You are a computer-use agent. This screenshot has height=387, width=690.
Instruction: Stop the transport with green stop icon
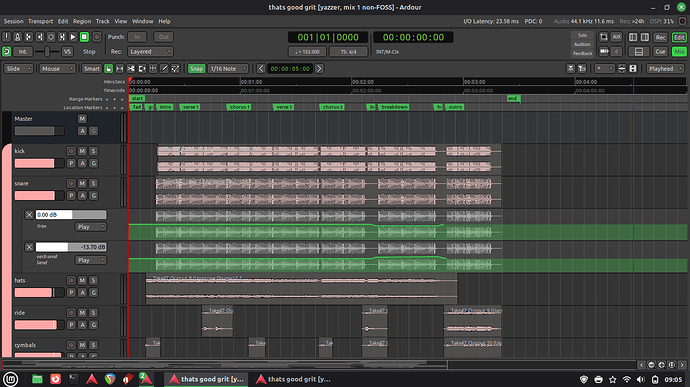point(84,37)
